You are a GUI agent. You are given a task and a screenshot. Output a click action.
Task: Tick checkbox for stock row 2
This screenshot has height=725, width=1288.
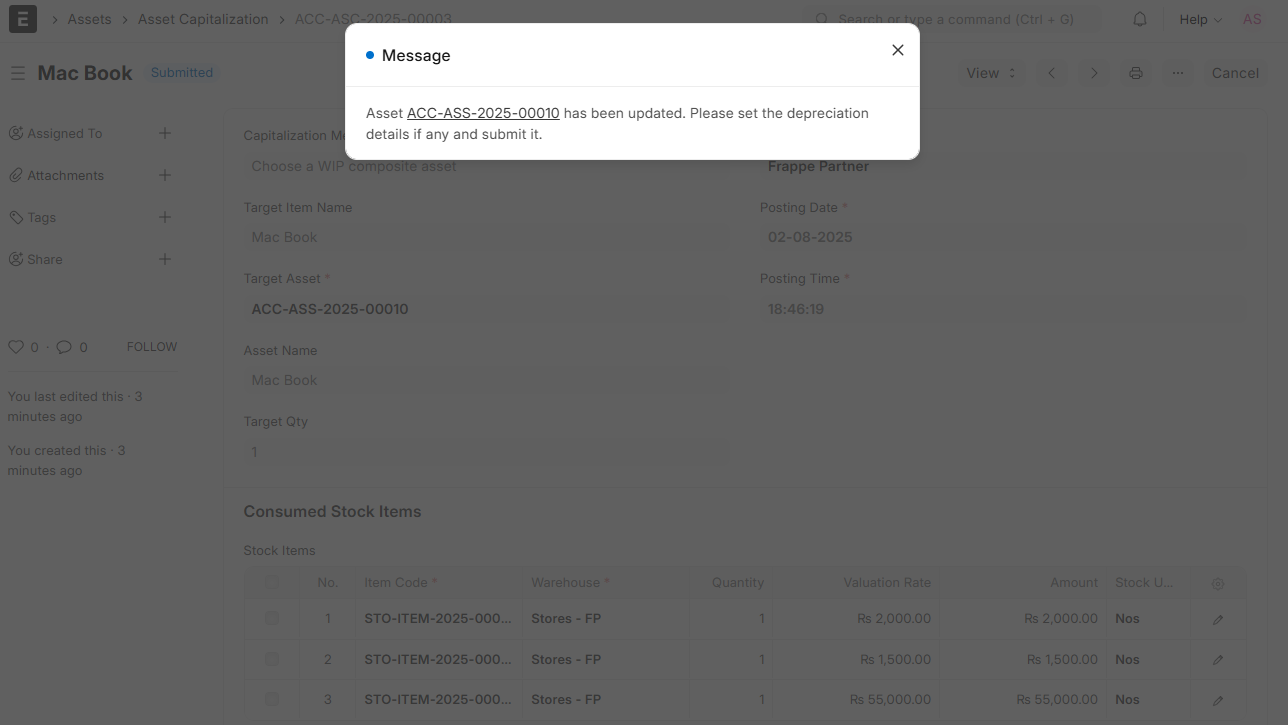tap(272, 660)
